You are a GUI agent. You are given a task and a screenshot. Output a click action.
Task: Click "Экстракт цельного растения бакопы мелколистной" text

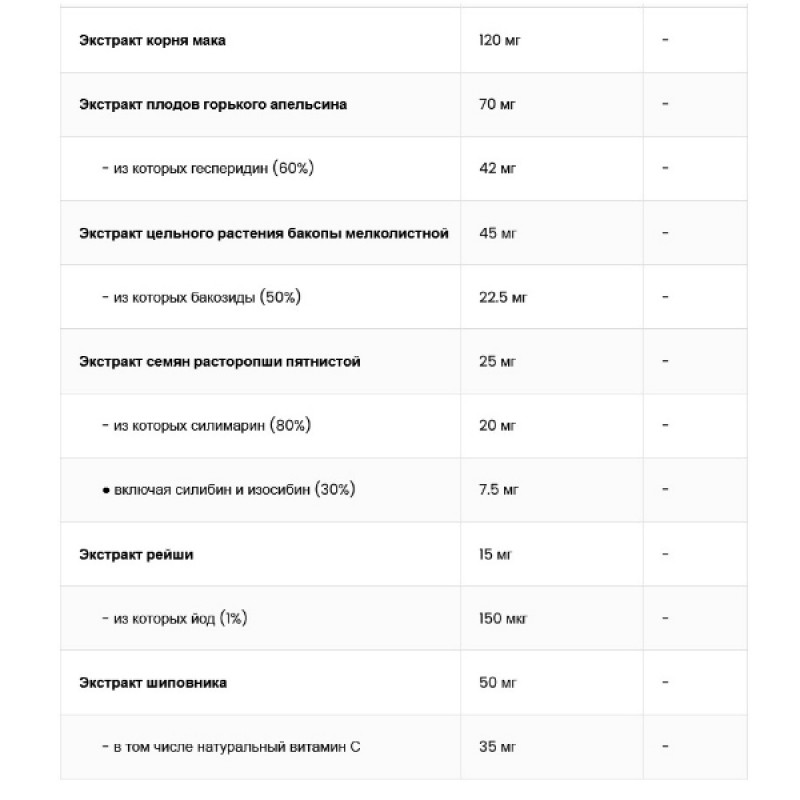click(263, 233)
